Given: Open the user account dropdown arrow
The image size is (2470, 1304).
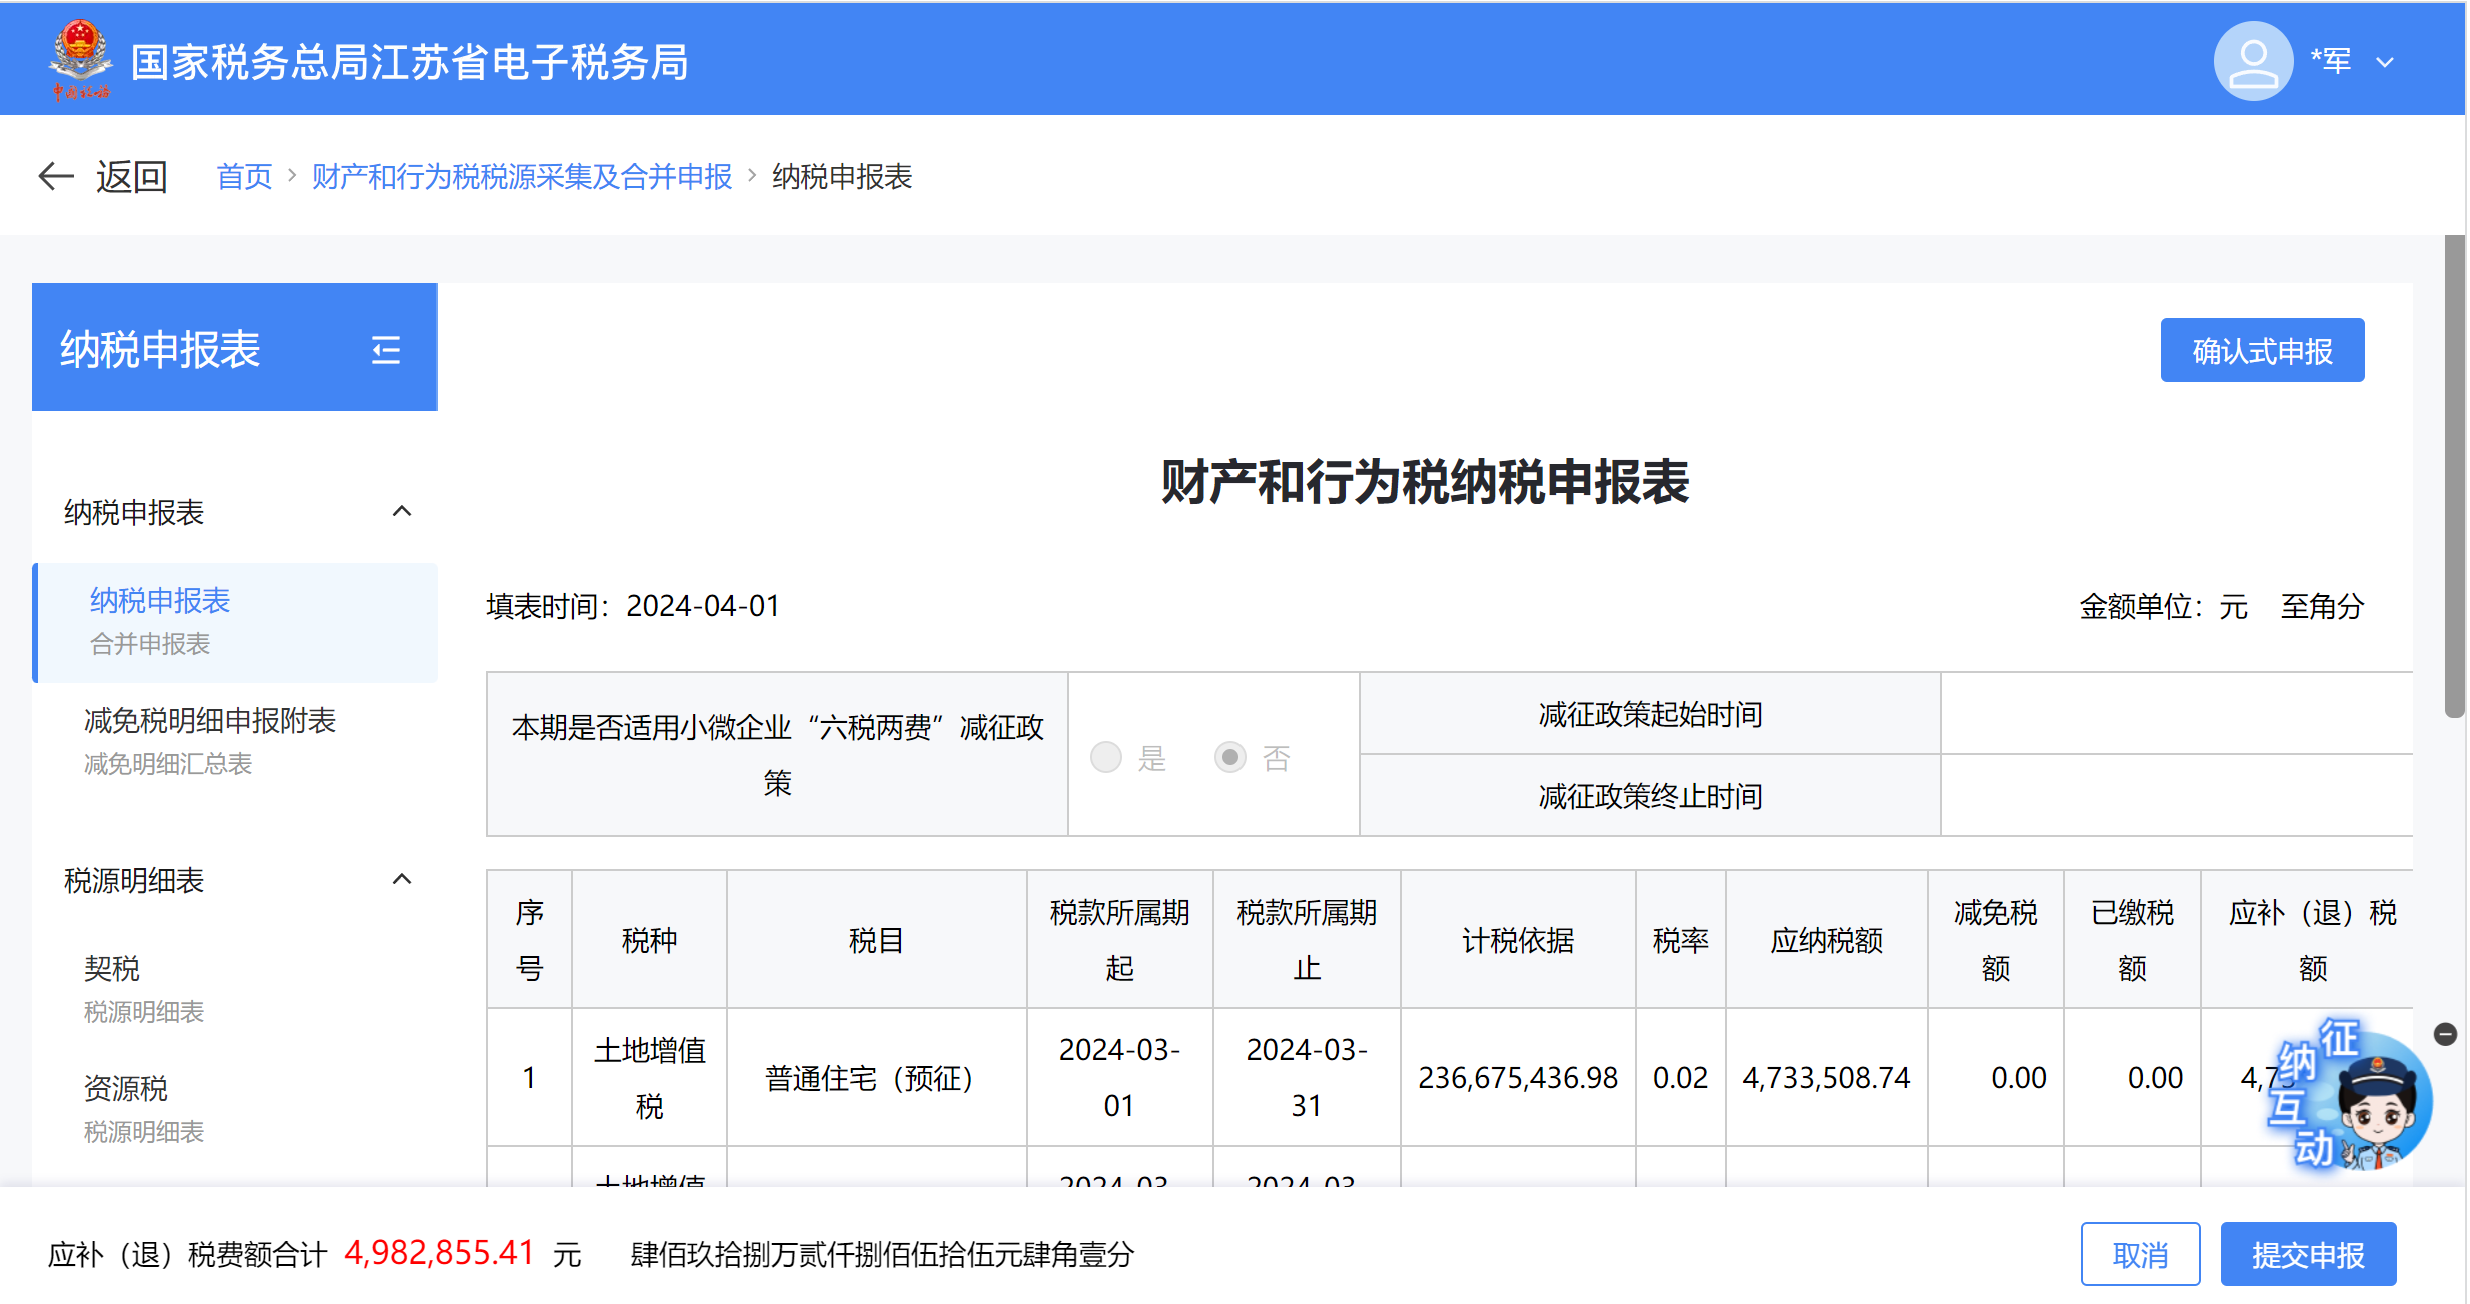Looking at the screenshot, I should click(2385, 62).
